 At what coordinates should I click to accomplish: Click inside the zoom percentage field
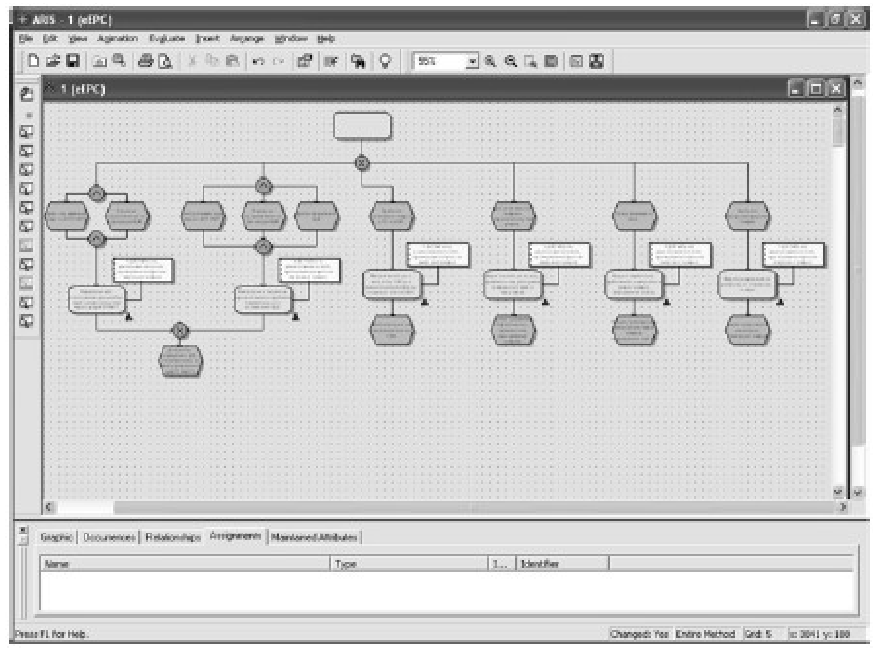(x=441, y=61)
